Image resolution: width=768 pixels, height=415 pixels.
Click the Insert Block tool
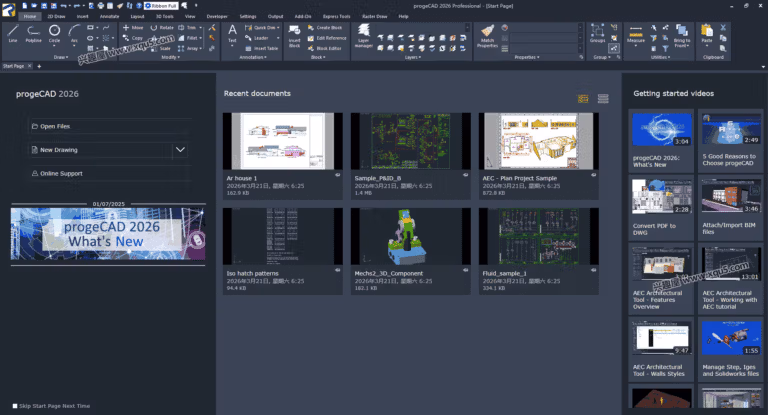click(294, 36)
